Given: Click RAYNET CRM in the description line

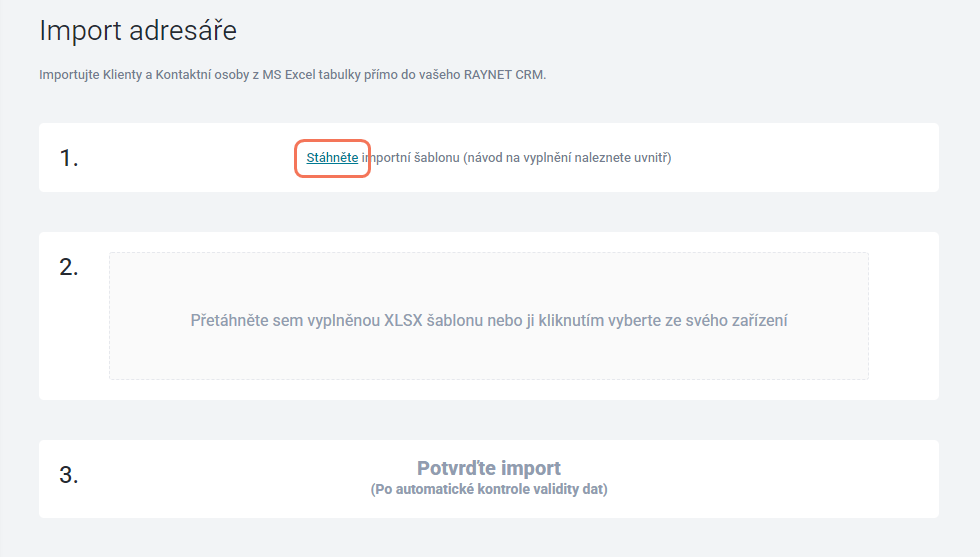Looking at the screenshot, I should tap(505, 74).
